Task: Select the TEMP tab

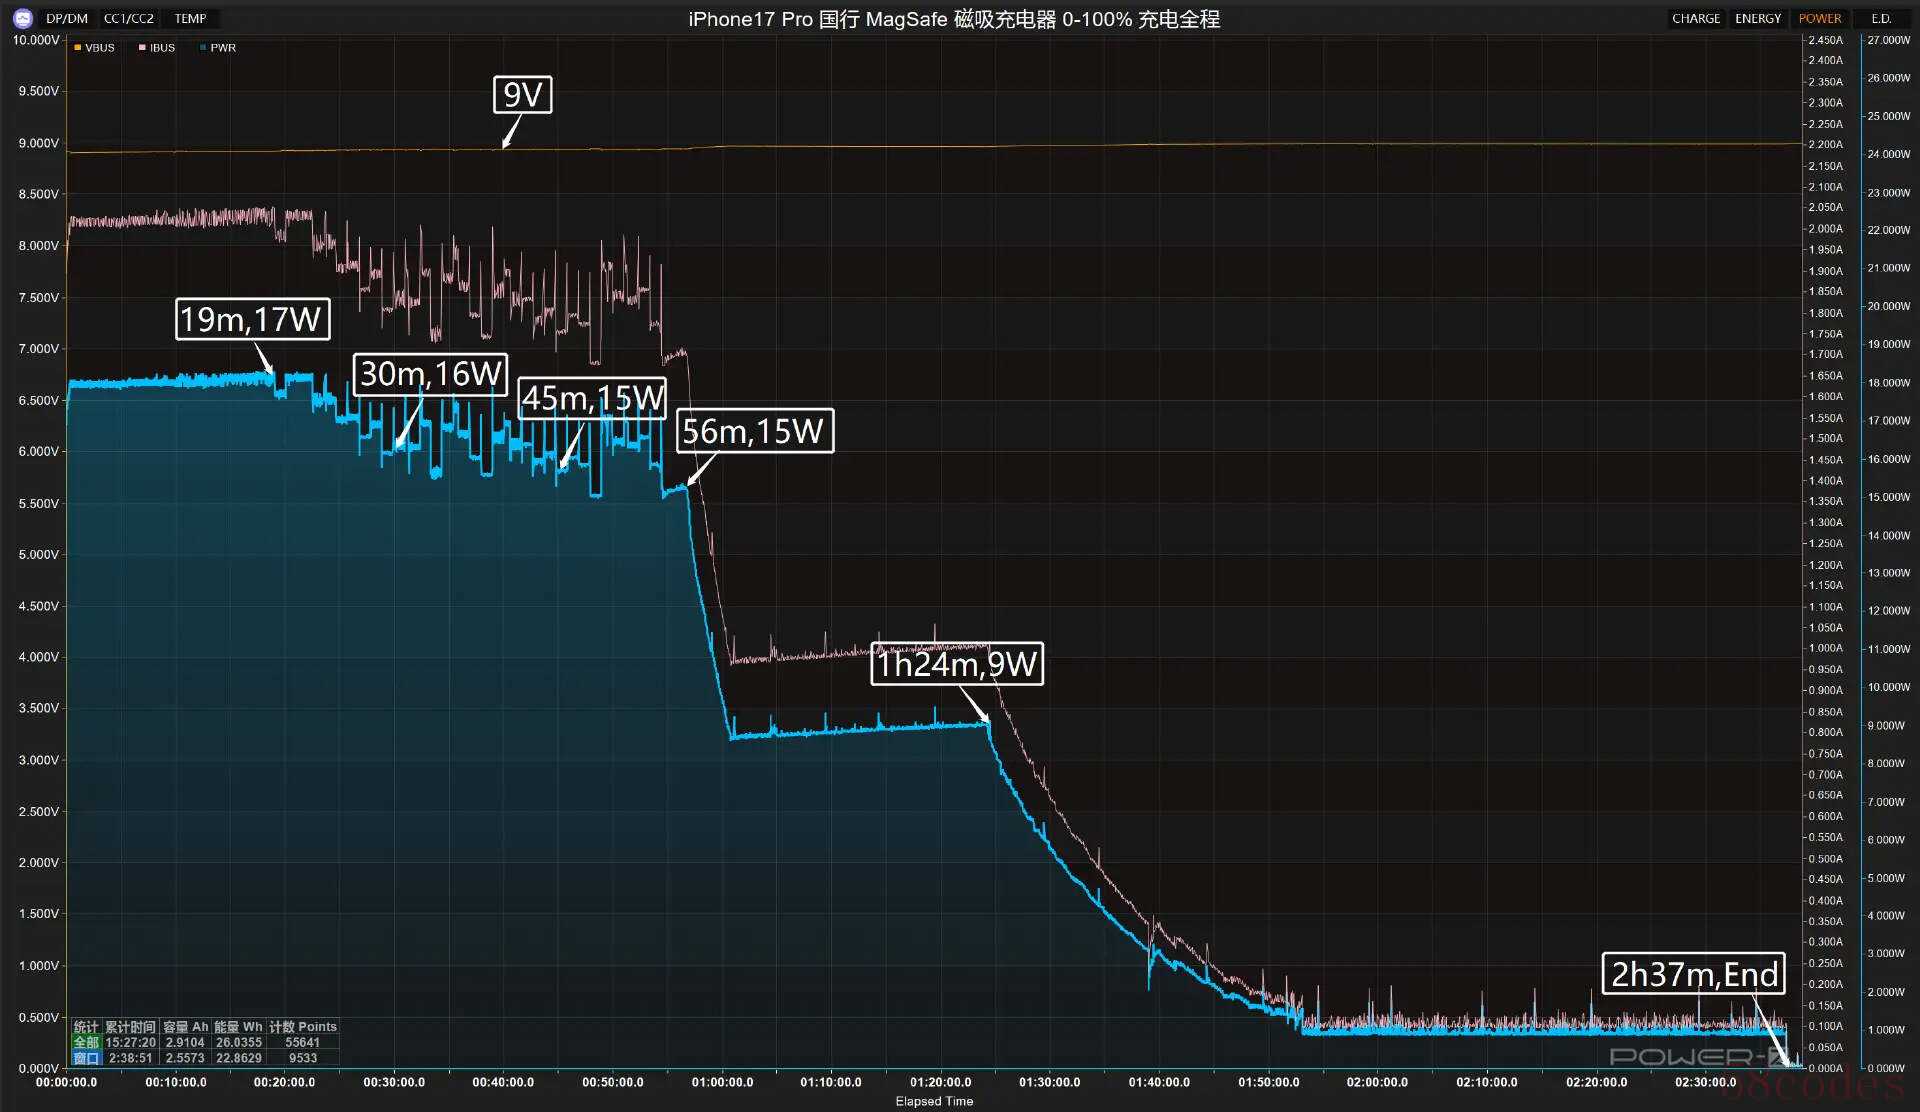Action: pyautogui.click(x=190, y=18)
